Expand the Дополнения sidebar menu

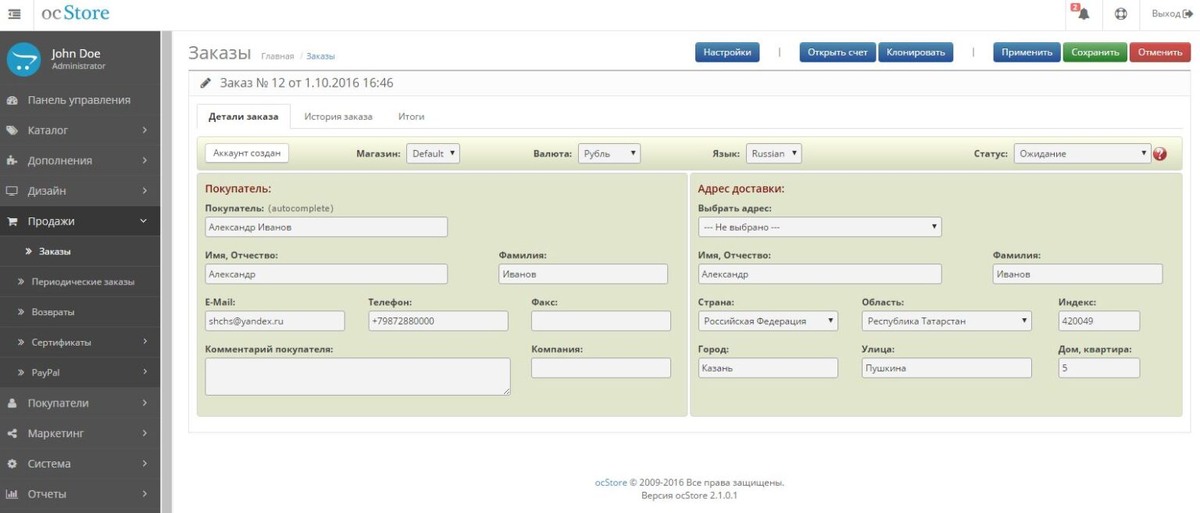tap(80, 160)
